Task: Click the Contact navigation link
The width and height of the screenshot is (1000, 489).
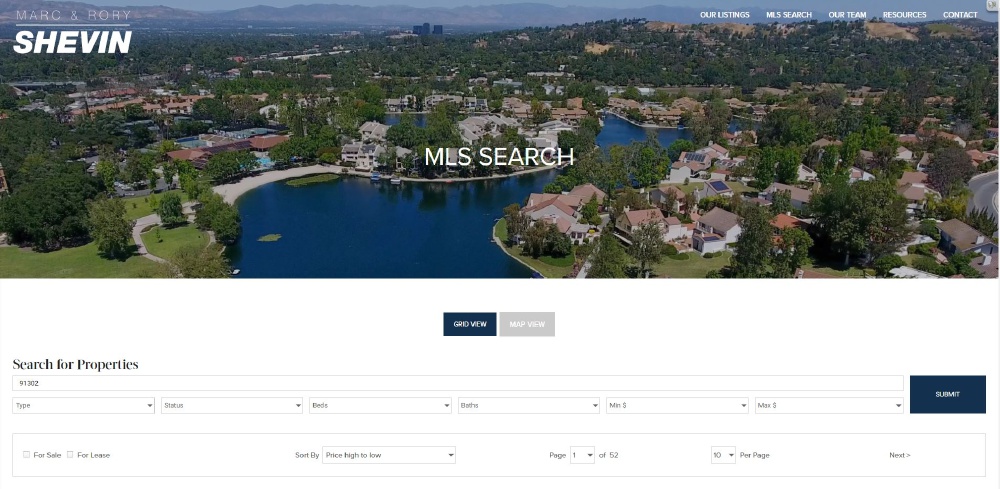Action: point(960,15)
